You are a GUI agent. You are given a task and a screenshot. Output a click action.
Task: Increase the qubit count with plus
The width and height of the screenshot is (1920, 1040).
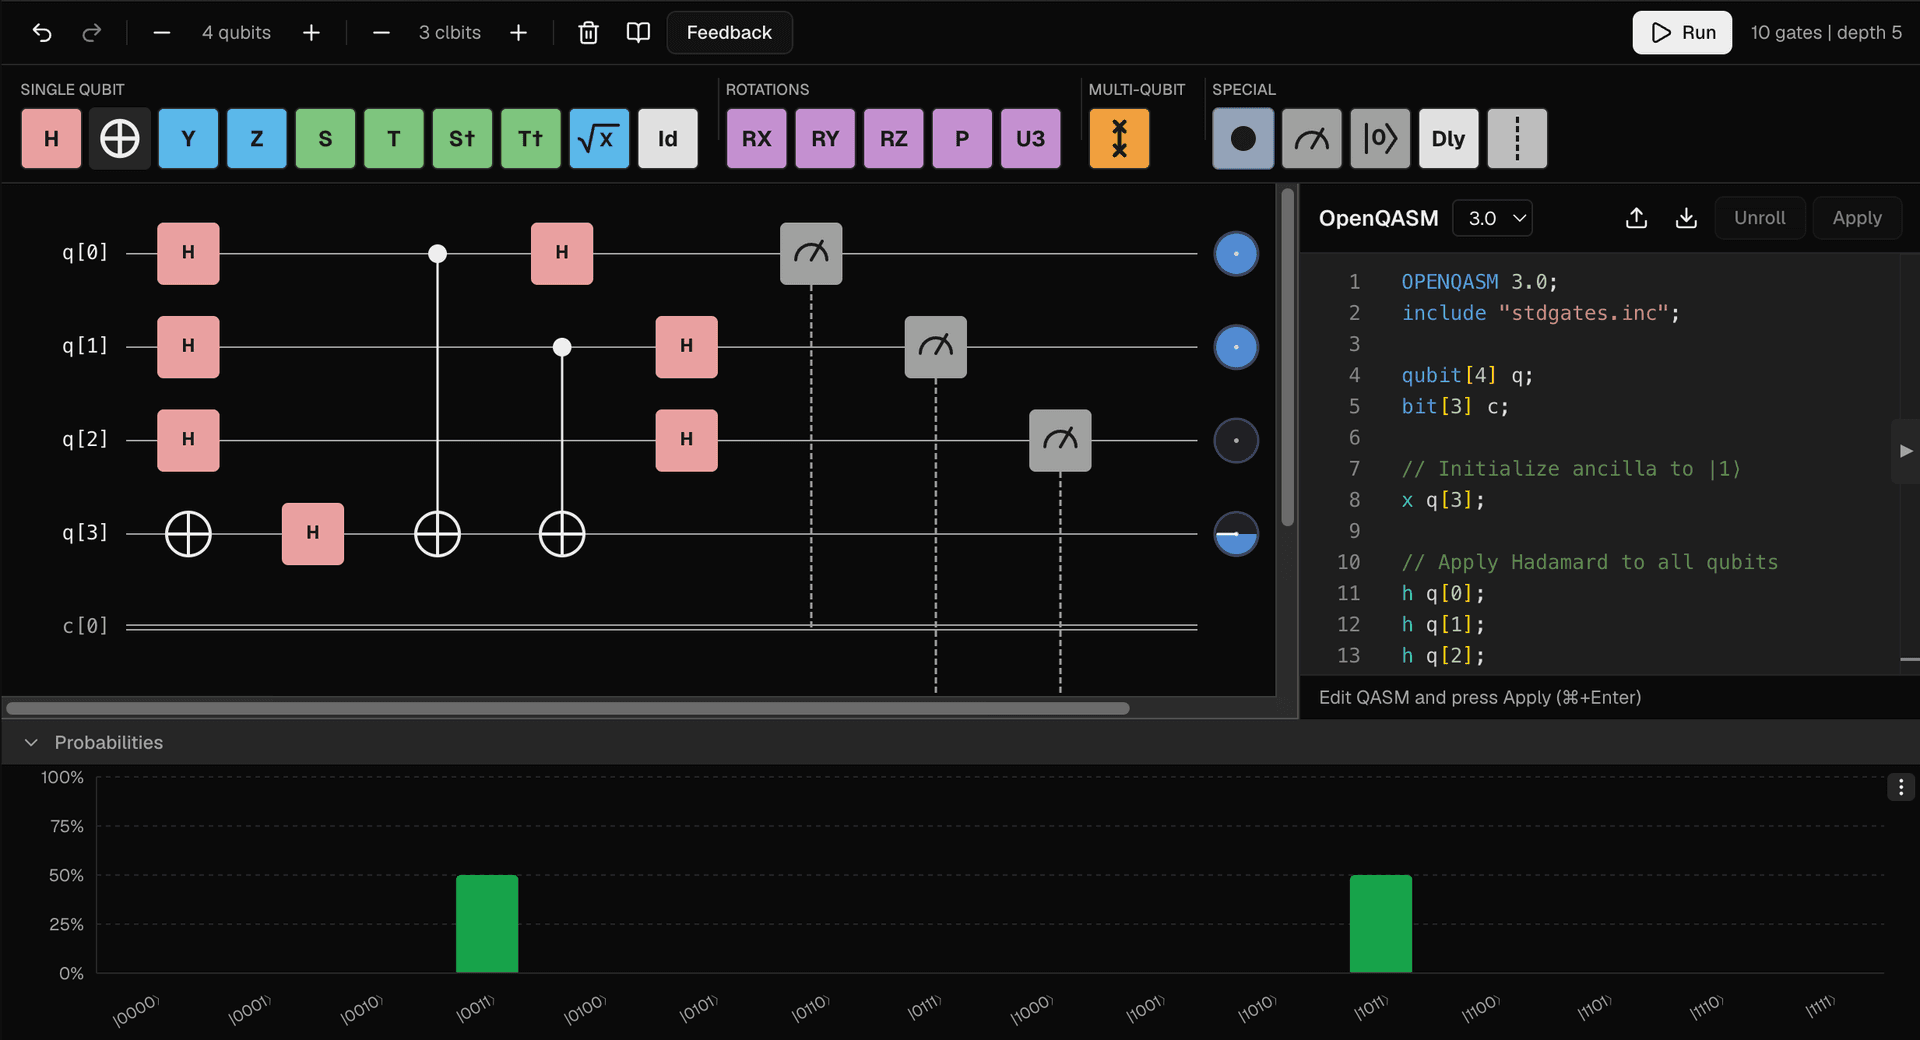[311, 33]
